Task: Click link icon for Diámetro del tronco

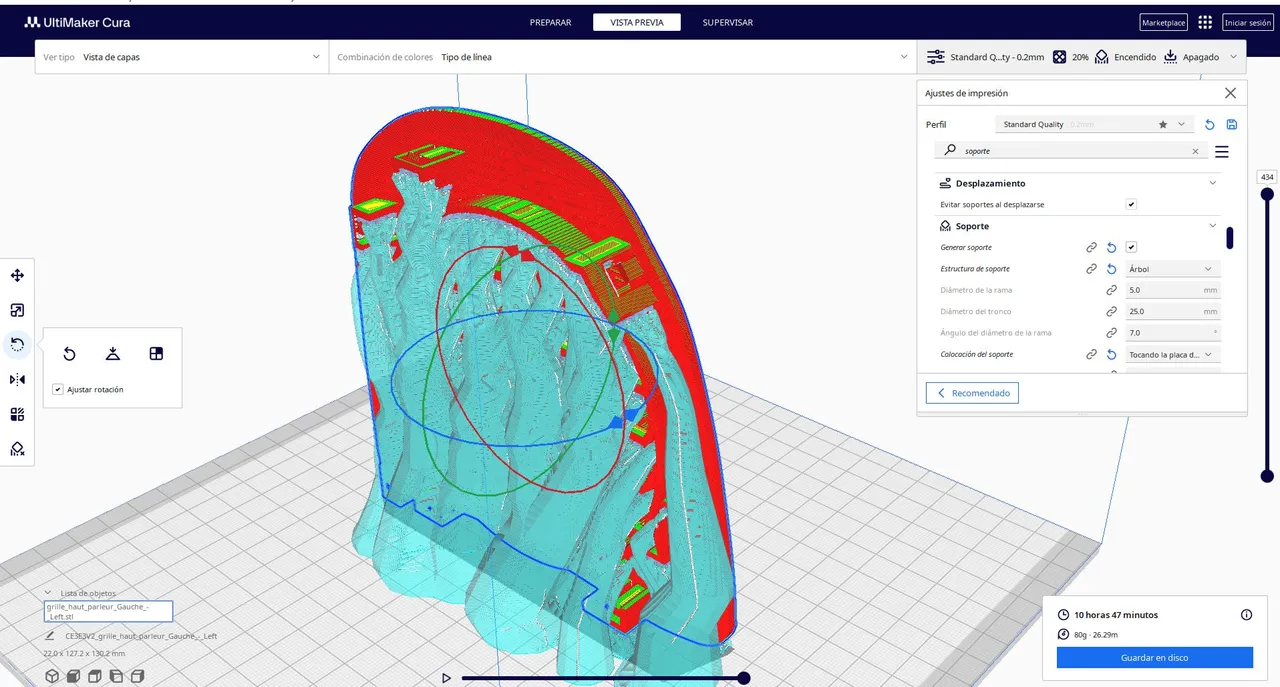Action: [1111, 311]
